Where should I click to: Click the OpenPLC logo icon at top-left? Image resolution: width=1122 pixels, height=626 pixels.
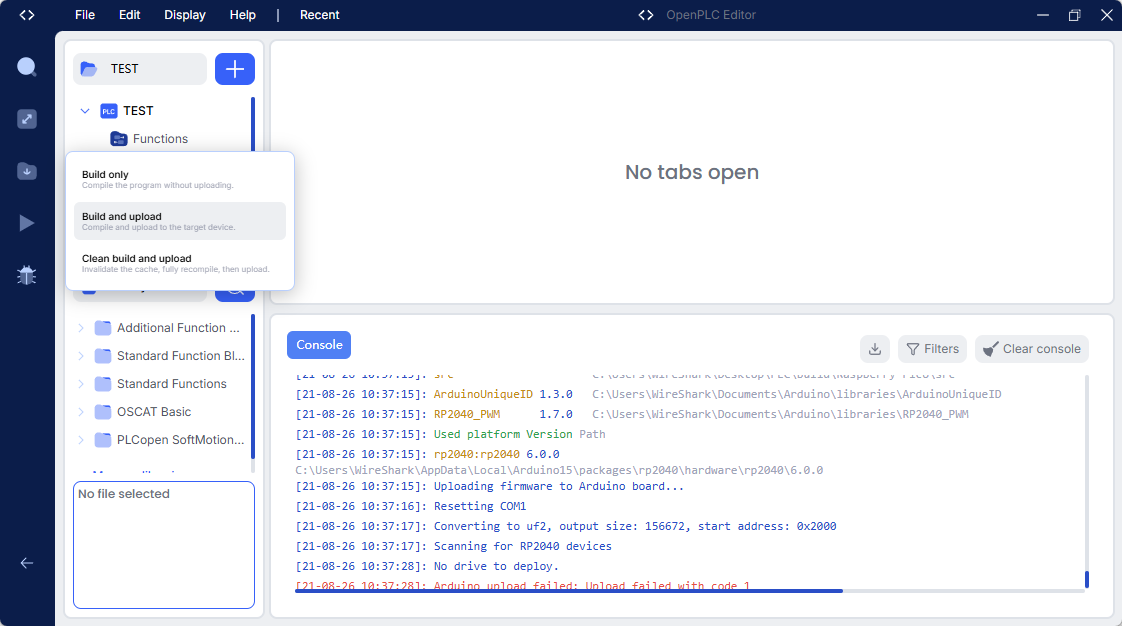(26, 15)
